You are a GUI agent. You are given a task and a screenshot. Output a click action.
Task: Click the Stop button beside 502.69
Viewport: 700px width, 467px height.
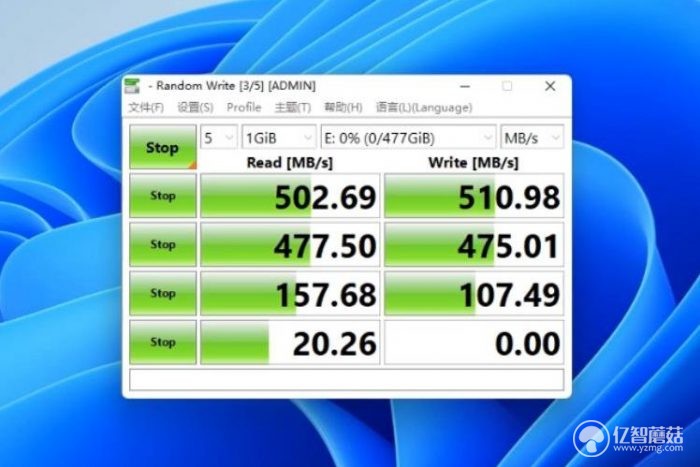(163, 196)
